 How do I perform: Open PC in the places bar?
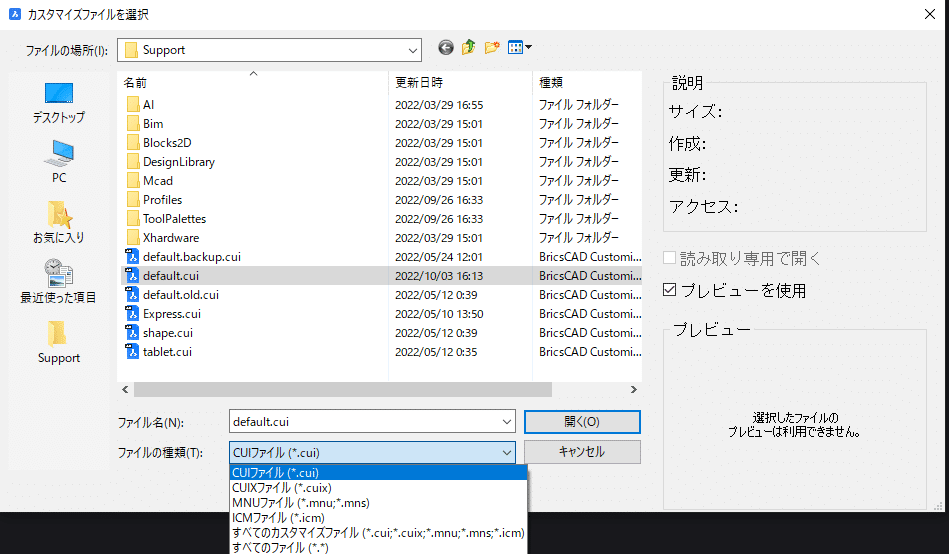(x=59, y=161)
